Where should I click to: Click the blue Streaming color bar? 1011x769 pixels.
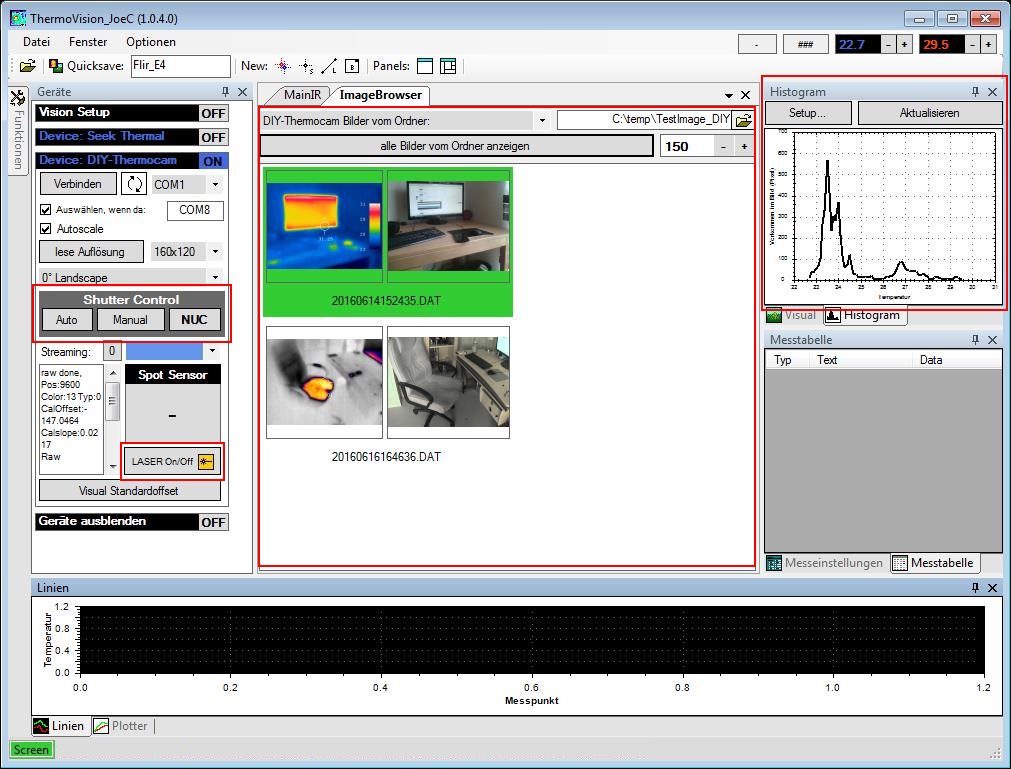pyautogui.click(x=164, y=351)
